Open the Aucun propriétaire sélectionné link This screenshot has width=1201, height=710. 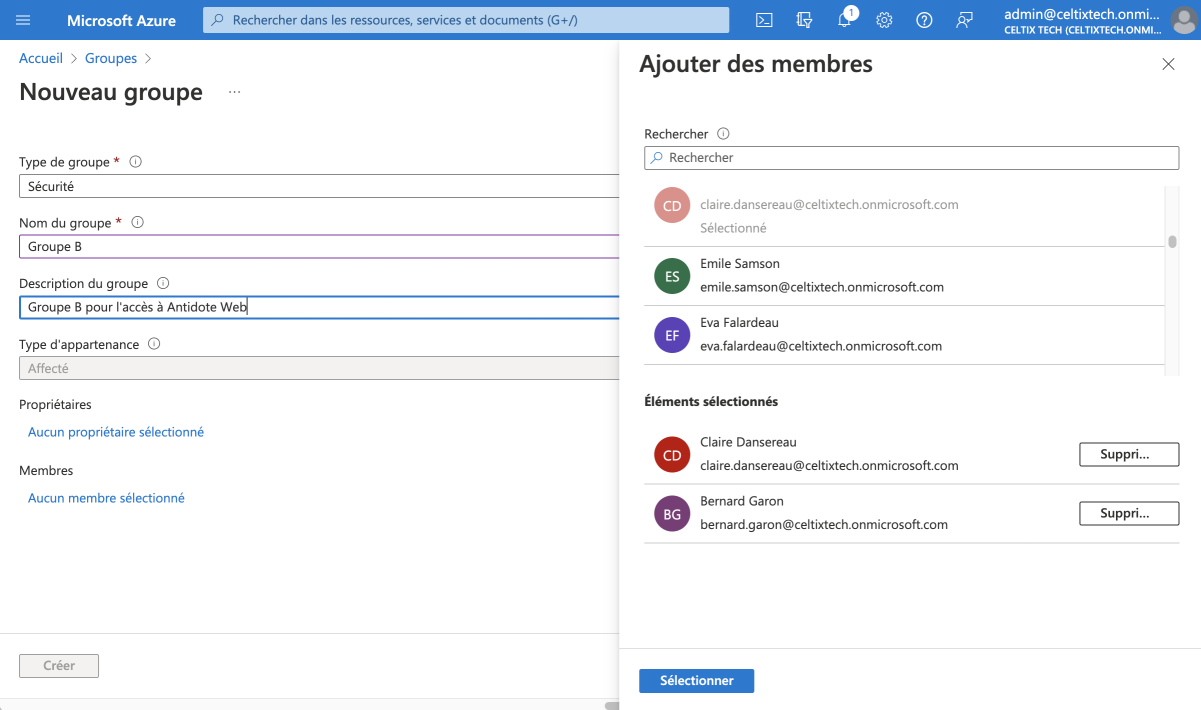(116, 432)
